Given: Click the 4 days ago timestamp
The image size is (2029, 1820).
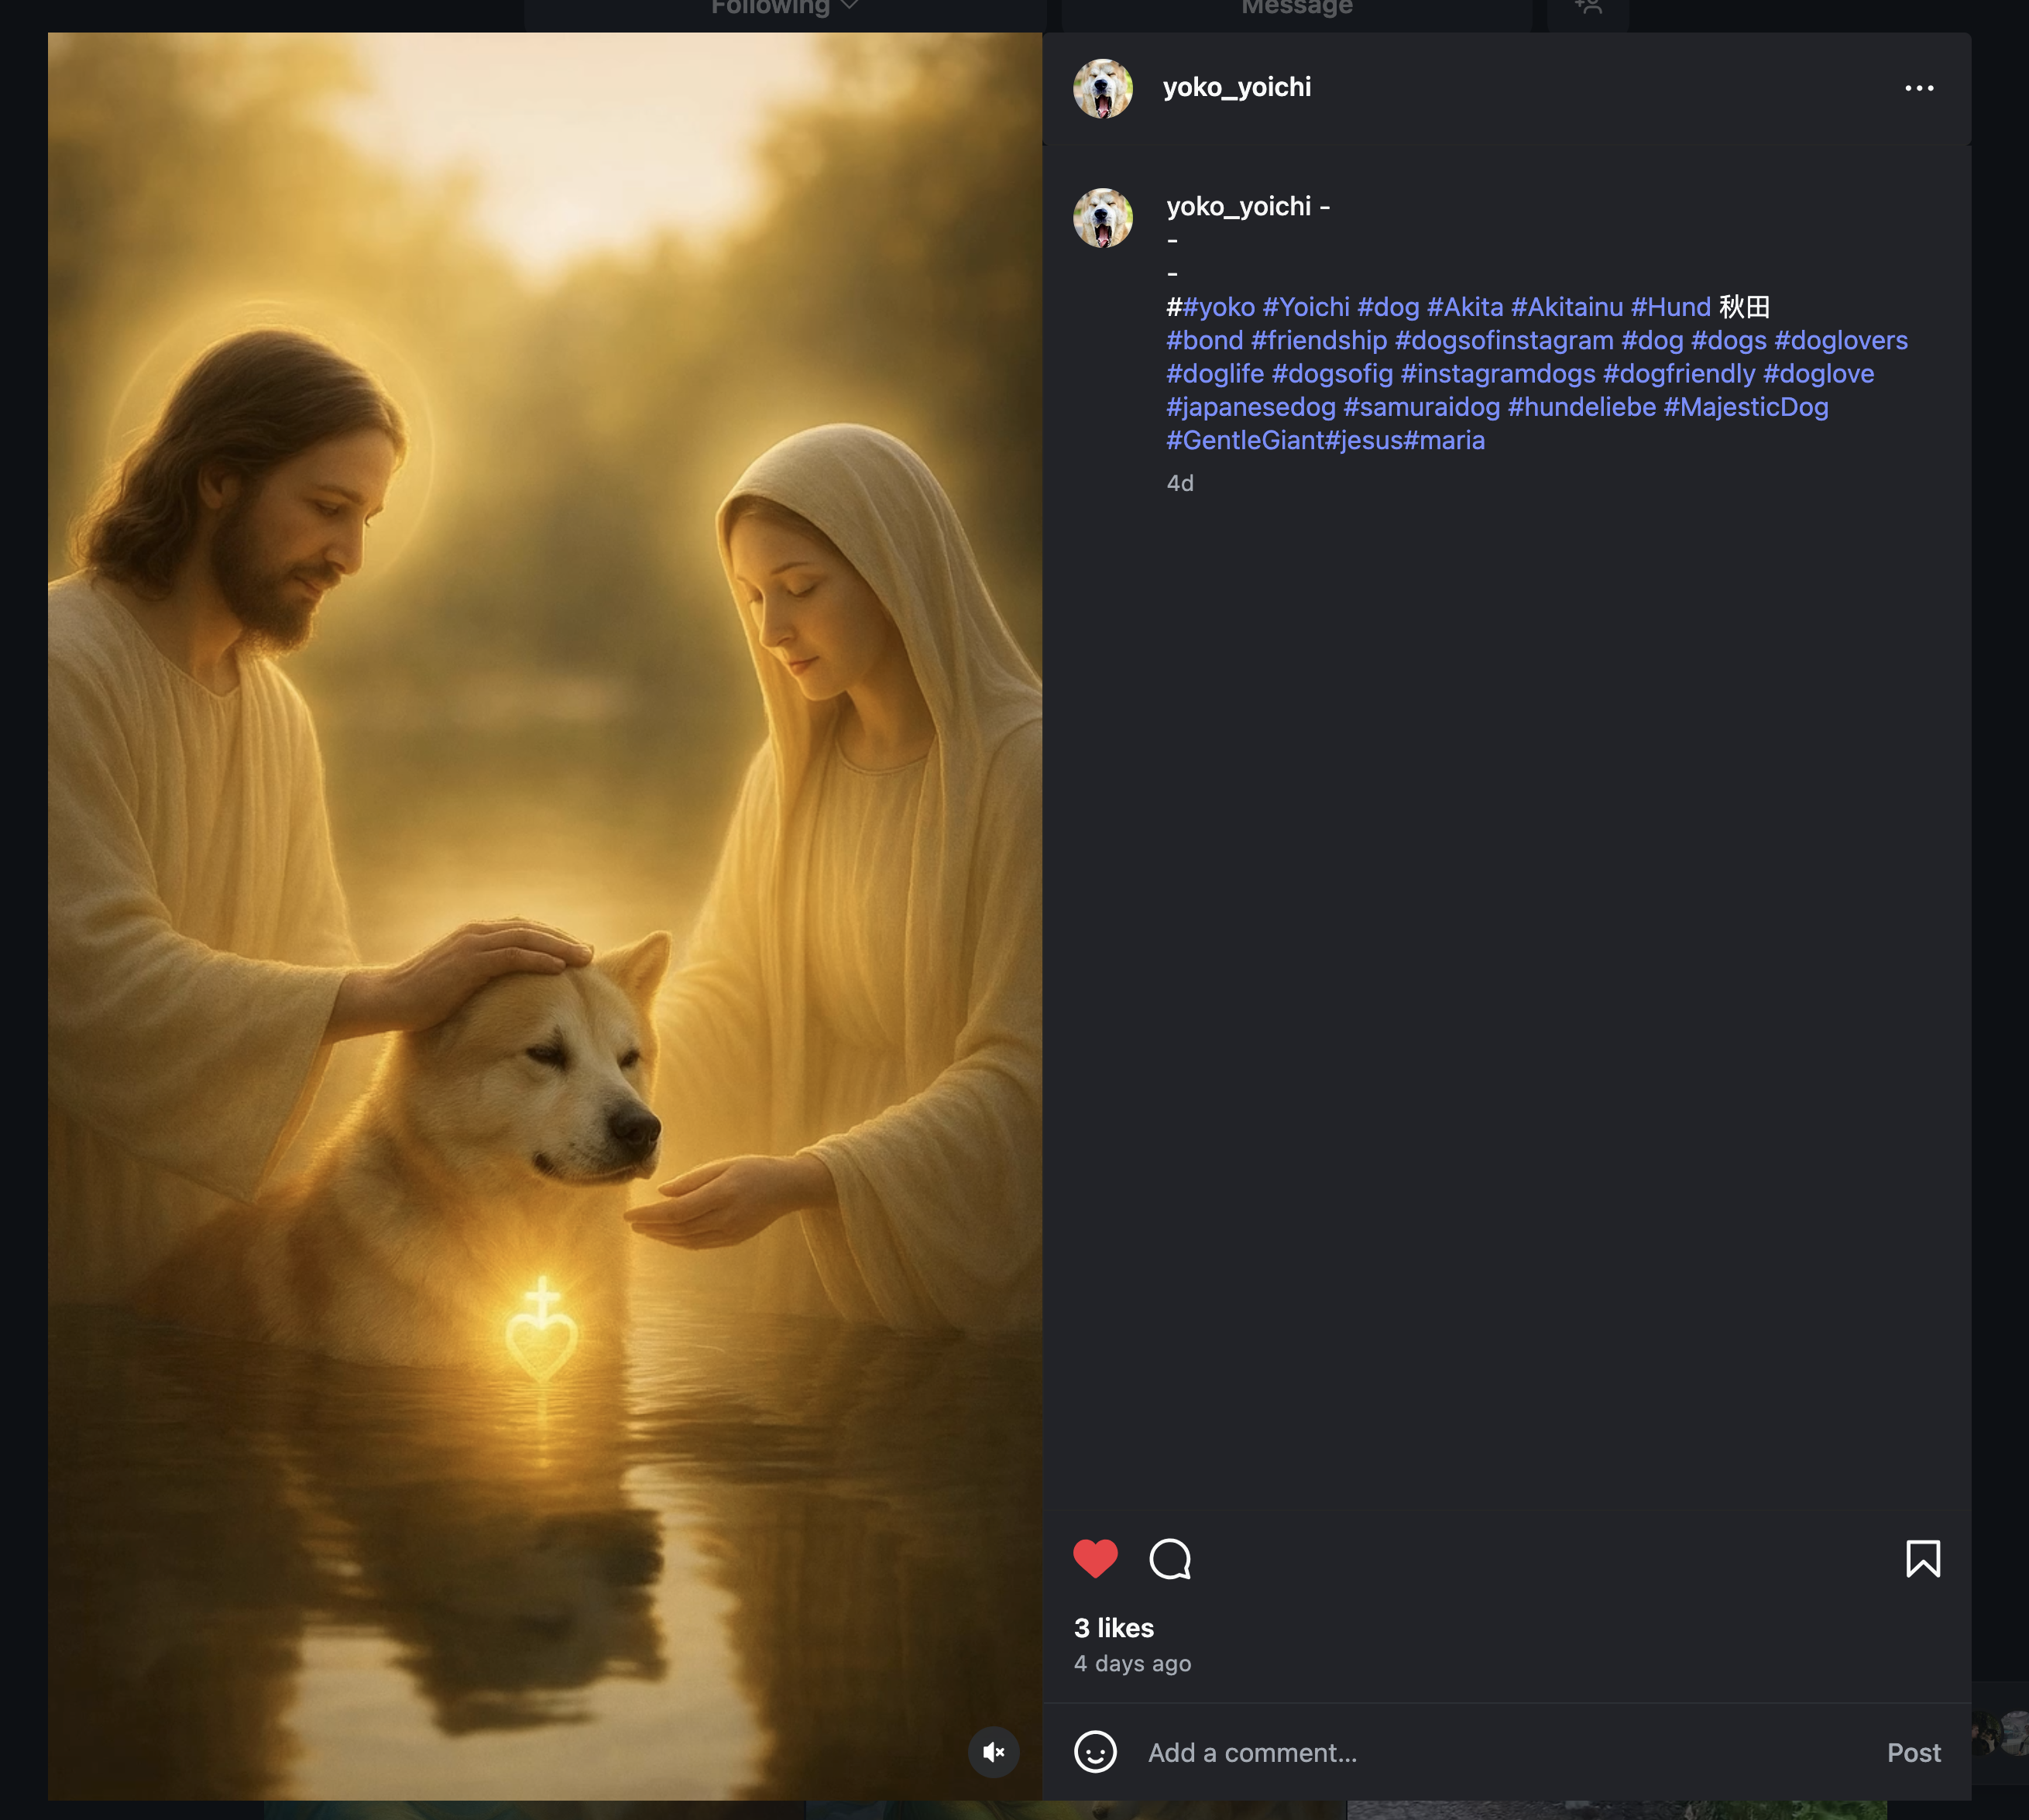Looking at the screenshot, I should pos(1132,1663).
